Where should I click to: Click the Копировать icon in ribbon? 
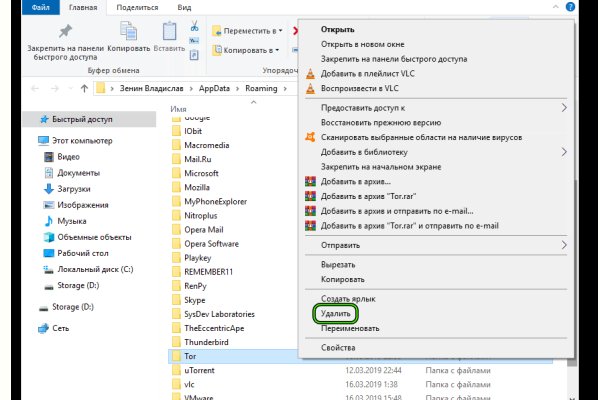[131, 32]
